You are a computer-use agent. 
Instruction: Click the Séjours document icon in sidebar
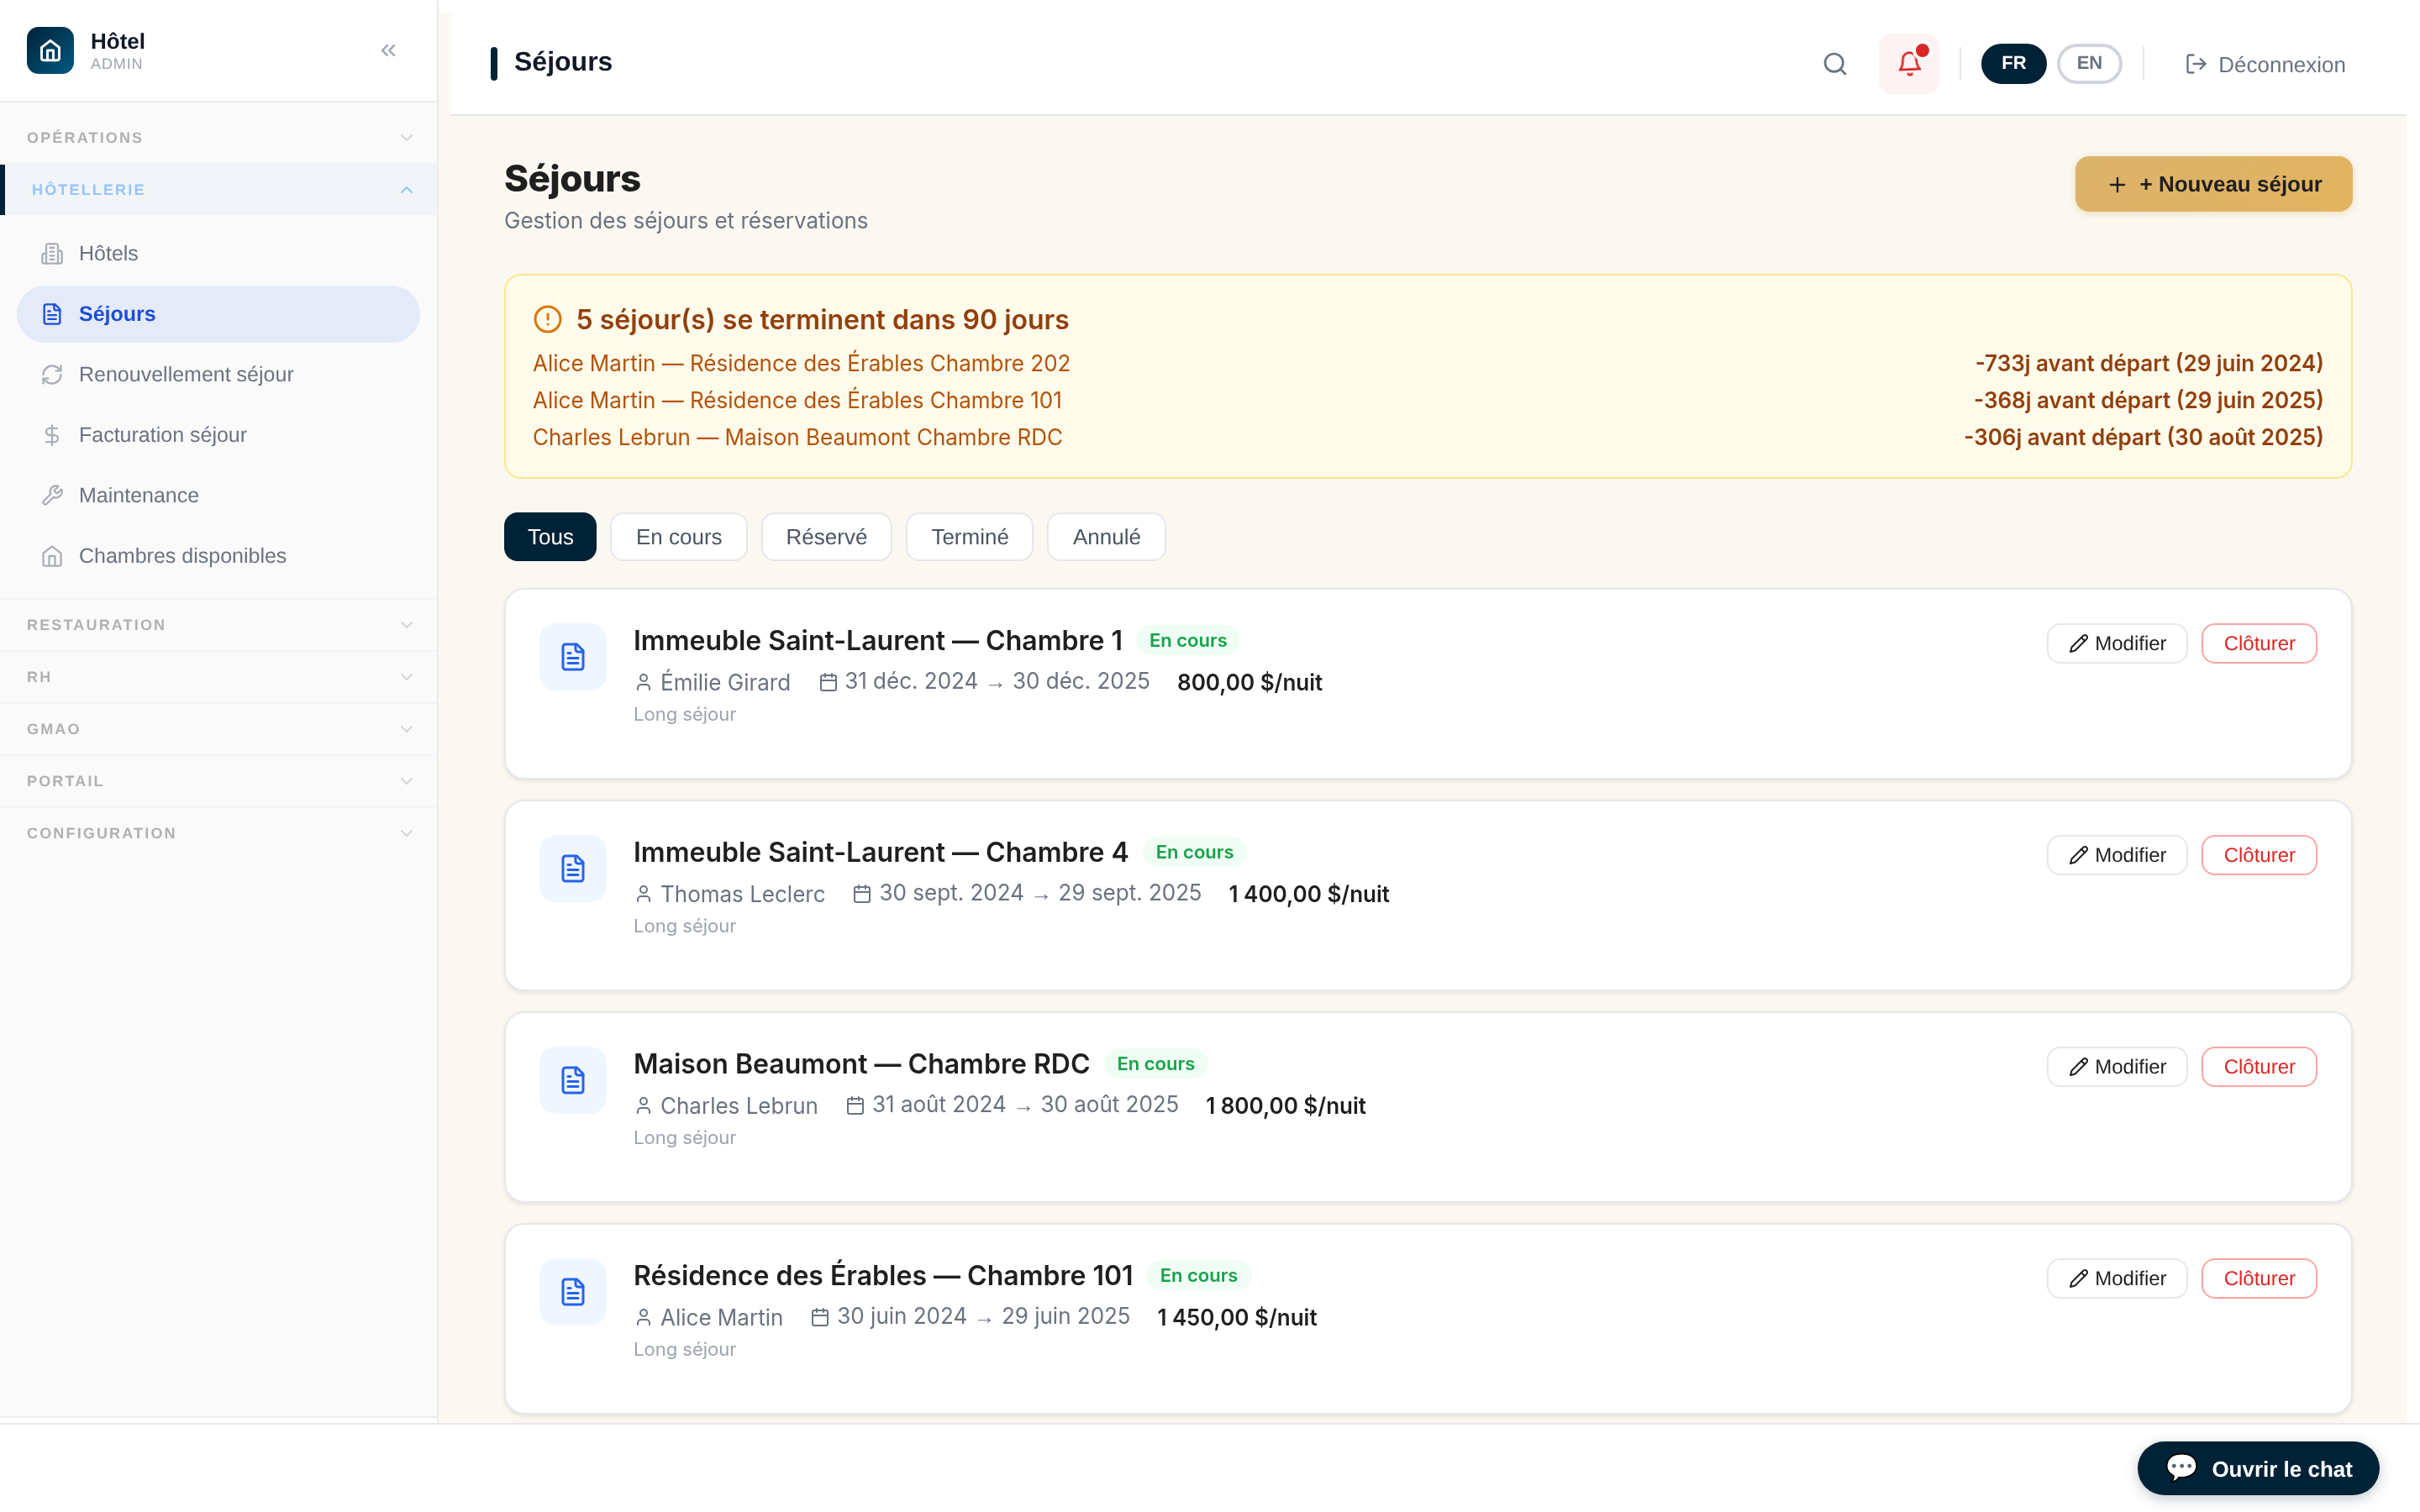[x=52, y=314]
